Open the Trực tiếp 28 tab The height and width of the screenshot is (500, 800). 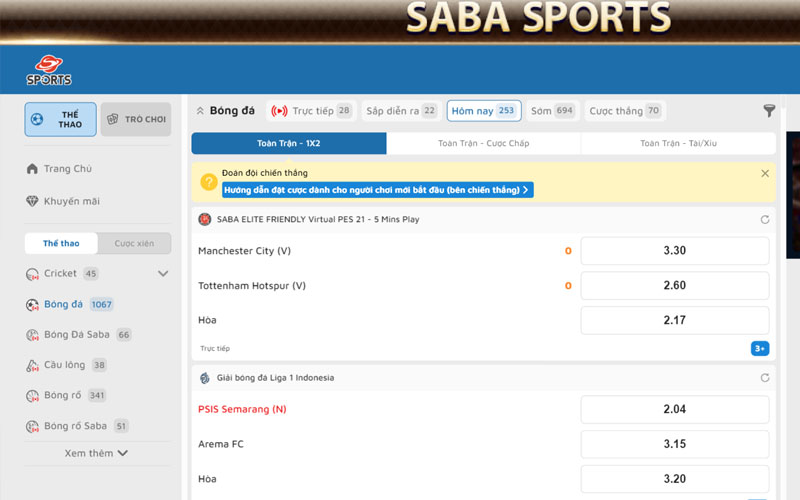[311, 111]
